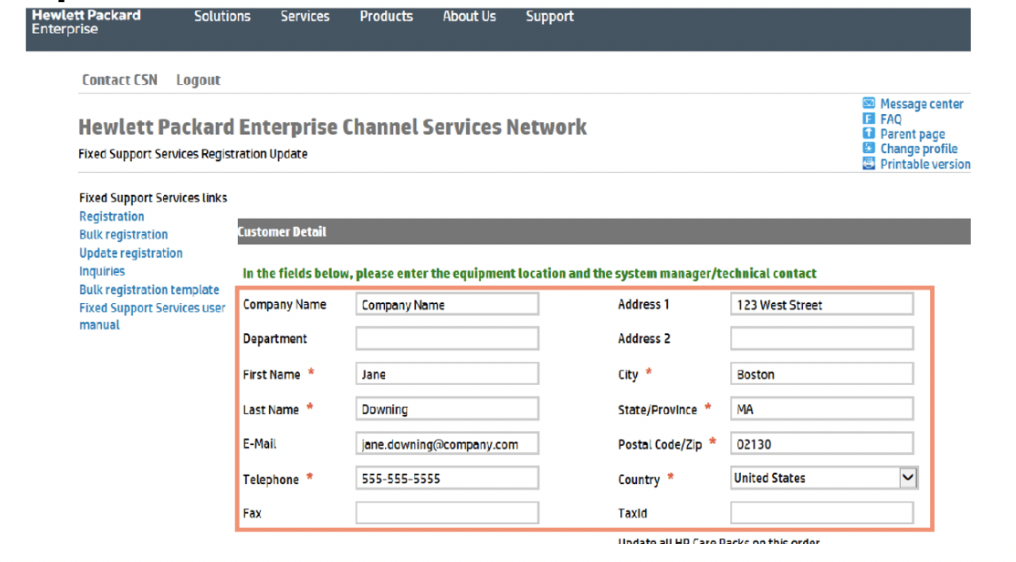Open the Products menu
Image resolution: width=1016 pixels, height=562 pixels.
pos(386,16)
